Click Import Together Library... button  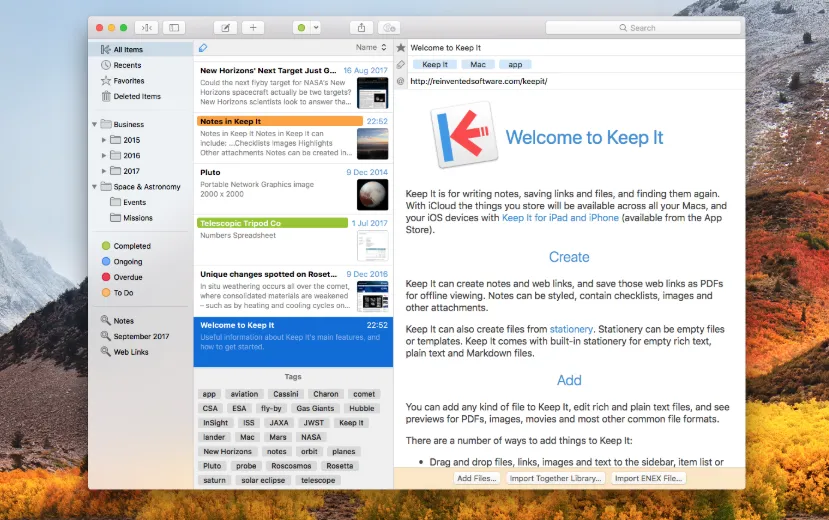click(555, 478)
